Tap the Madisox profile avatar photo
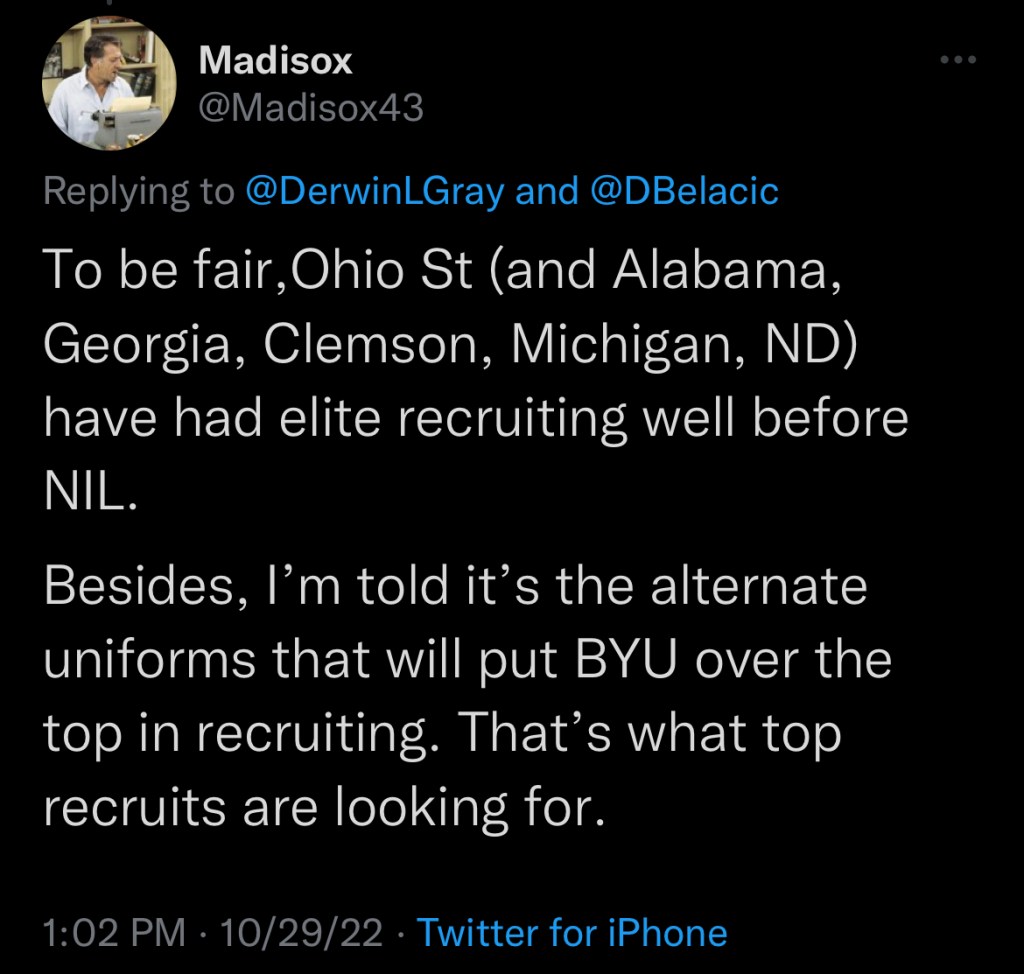1024x974 pixels. point(103,87)
